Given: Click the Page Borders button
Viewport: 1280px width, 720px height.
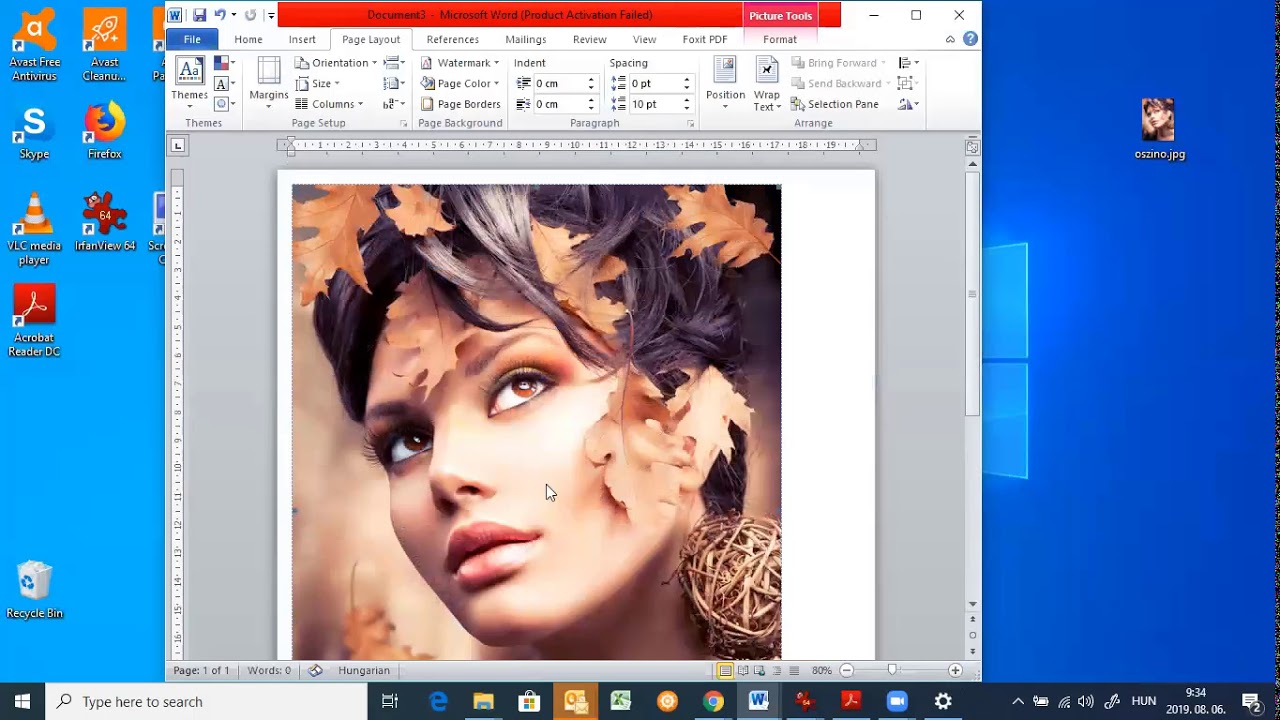Looking at the screenshot, I should click(x=460, y=104).
